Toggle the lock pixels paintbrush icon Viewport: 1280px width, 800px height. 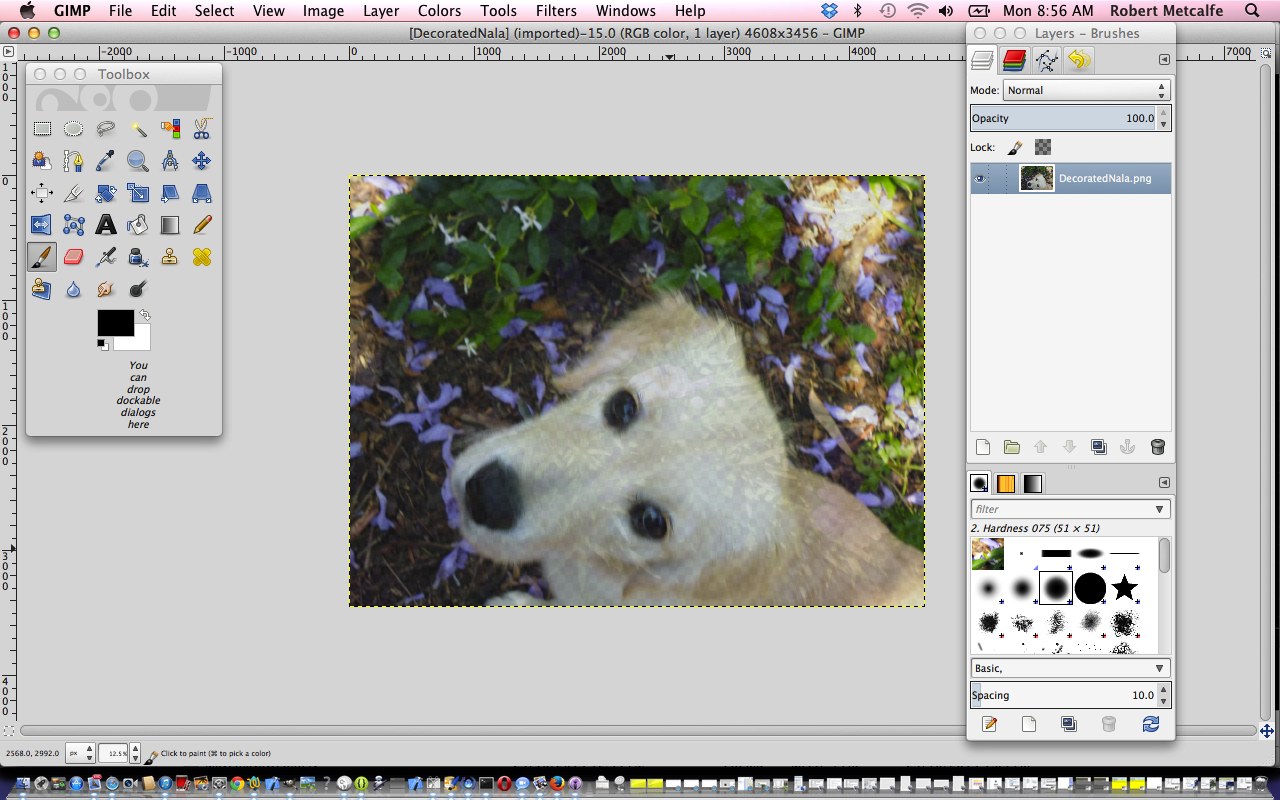(1014, 147)
